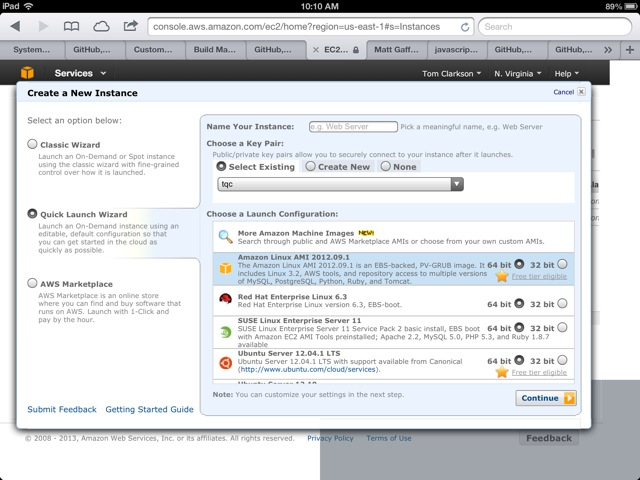Image resolution: width=640 pixels, height=480 pixels.
Task: Select the Quick Launch Wizard option
Action: pos(32,213)
